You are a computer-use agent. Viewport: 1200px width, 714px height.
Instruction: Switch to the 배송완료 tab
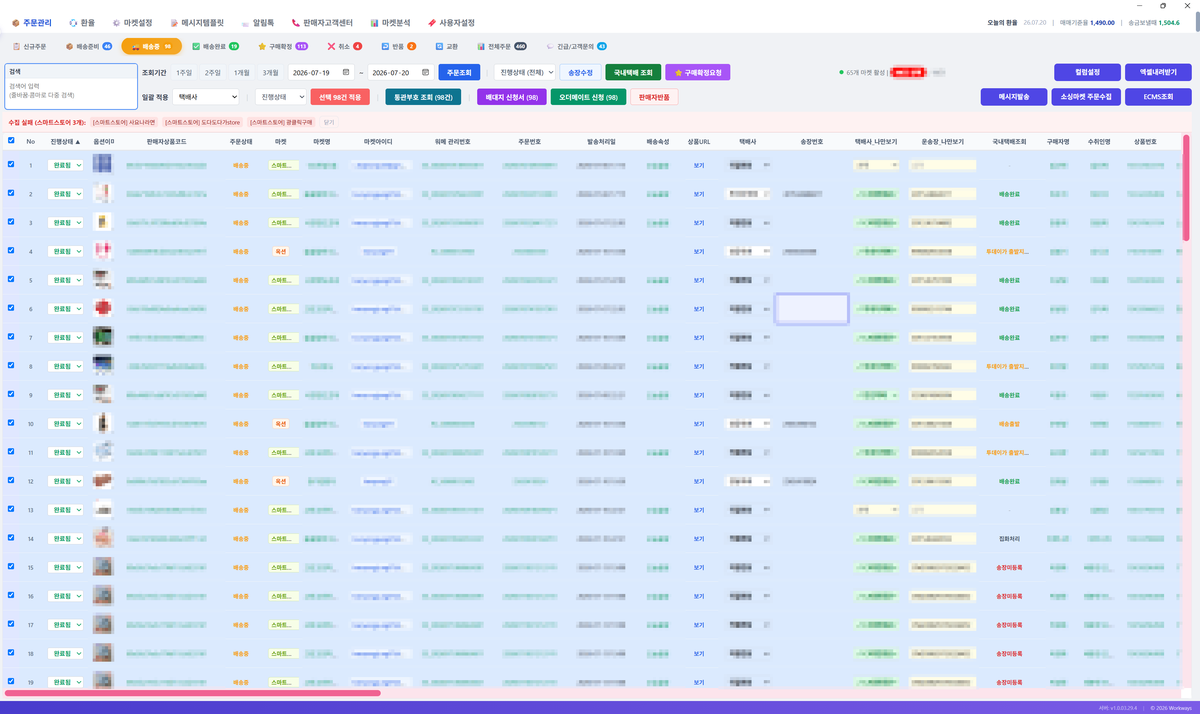pos(215,46)
